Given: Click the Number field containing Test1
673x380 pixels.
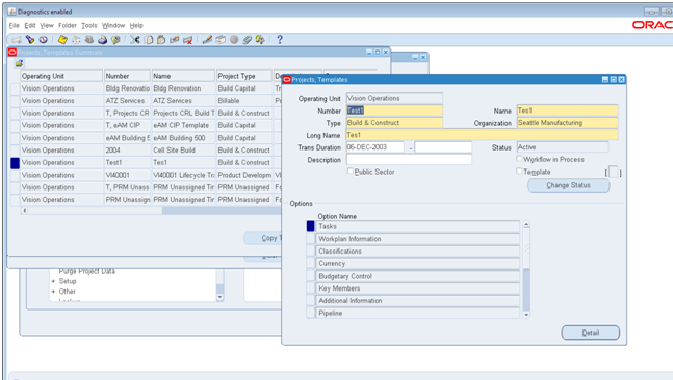Looking at the screenshot, I should pos(394,111).
